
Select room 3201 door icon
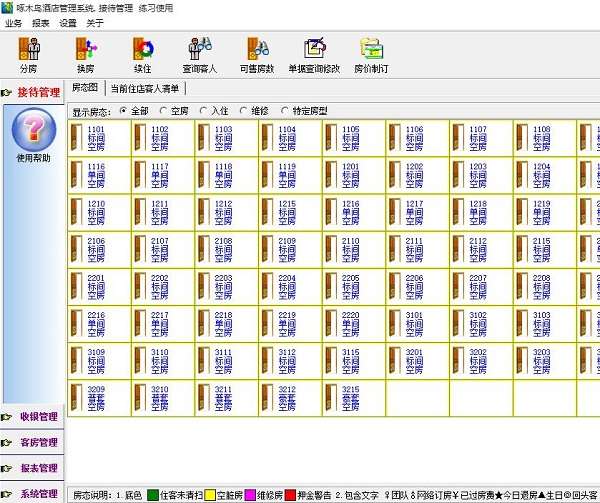coord(395,360)
